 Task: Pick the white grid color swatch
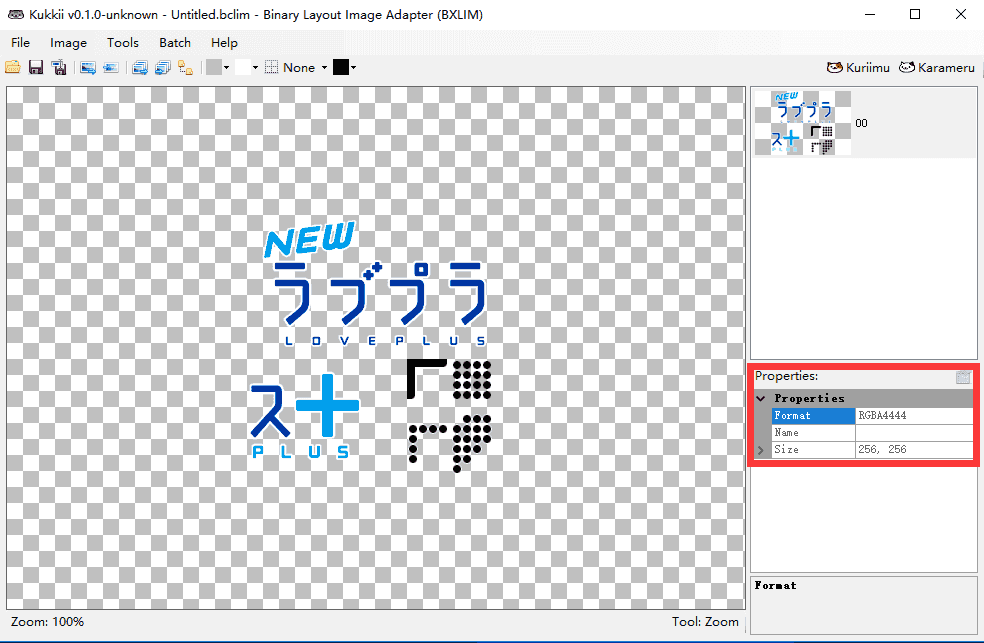click(x=243, y=67)
